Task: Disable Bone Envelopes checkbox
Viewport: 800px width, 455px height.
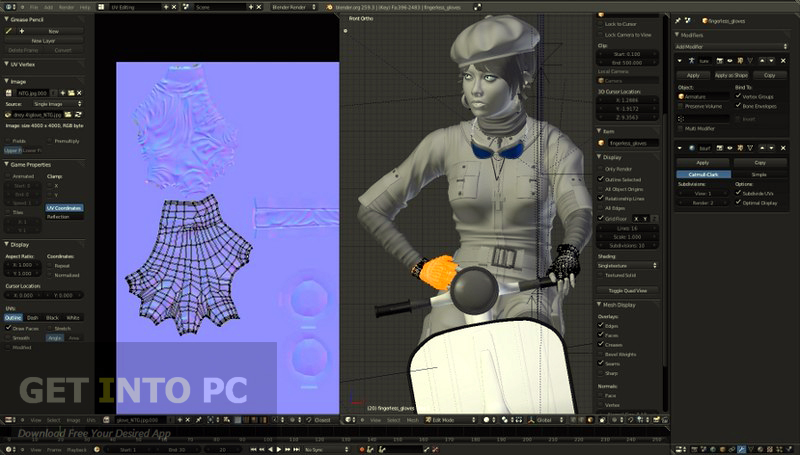Action: [738, 106]
